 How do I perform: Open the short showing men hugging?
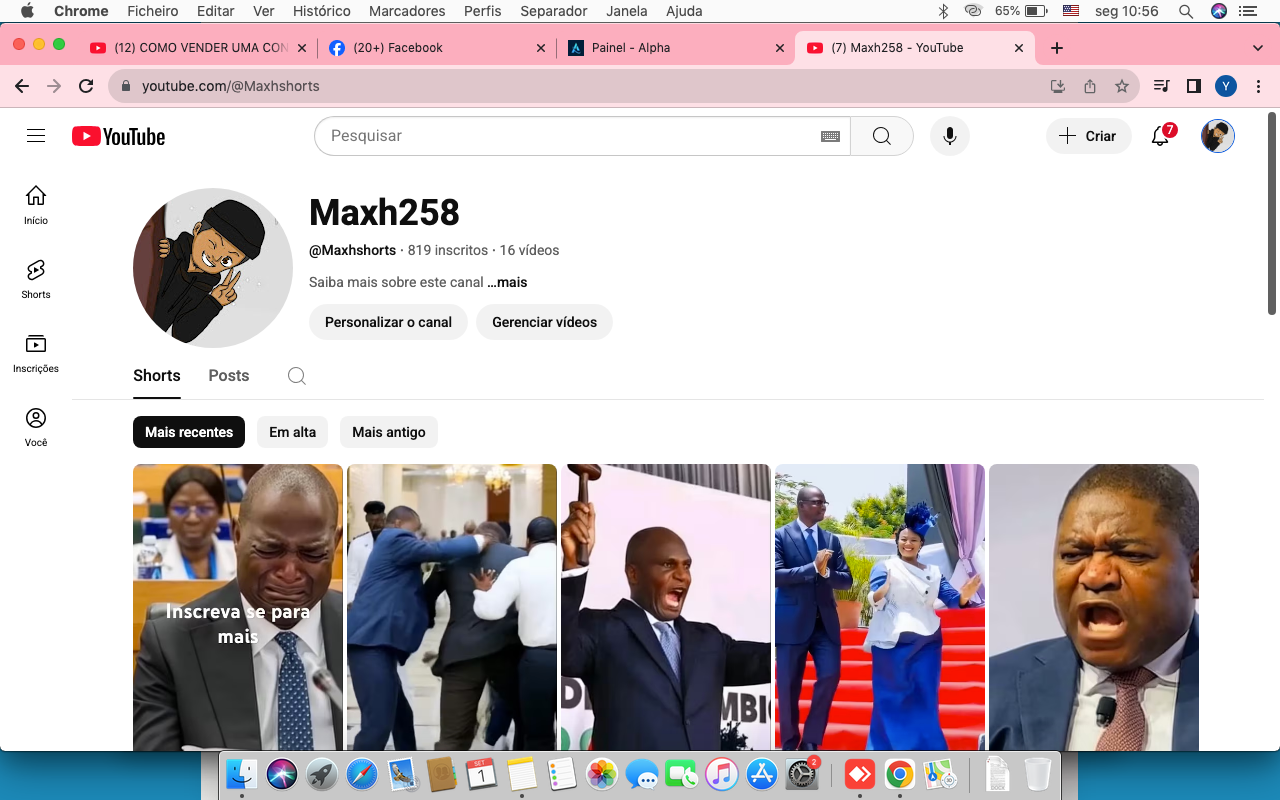(x=452, y=607)
